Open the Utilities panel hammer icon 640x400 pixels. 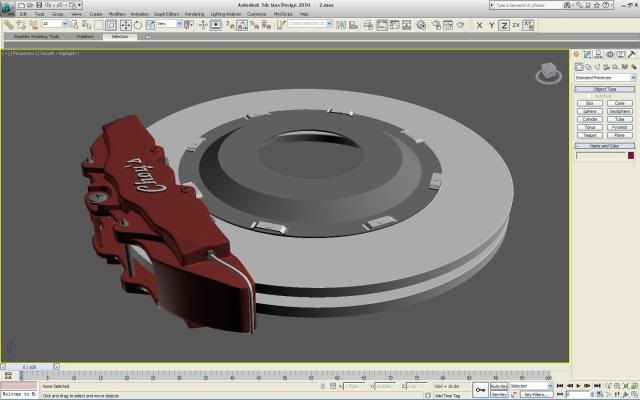coord(632,54)
